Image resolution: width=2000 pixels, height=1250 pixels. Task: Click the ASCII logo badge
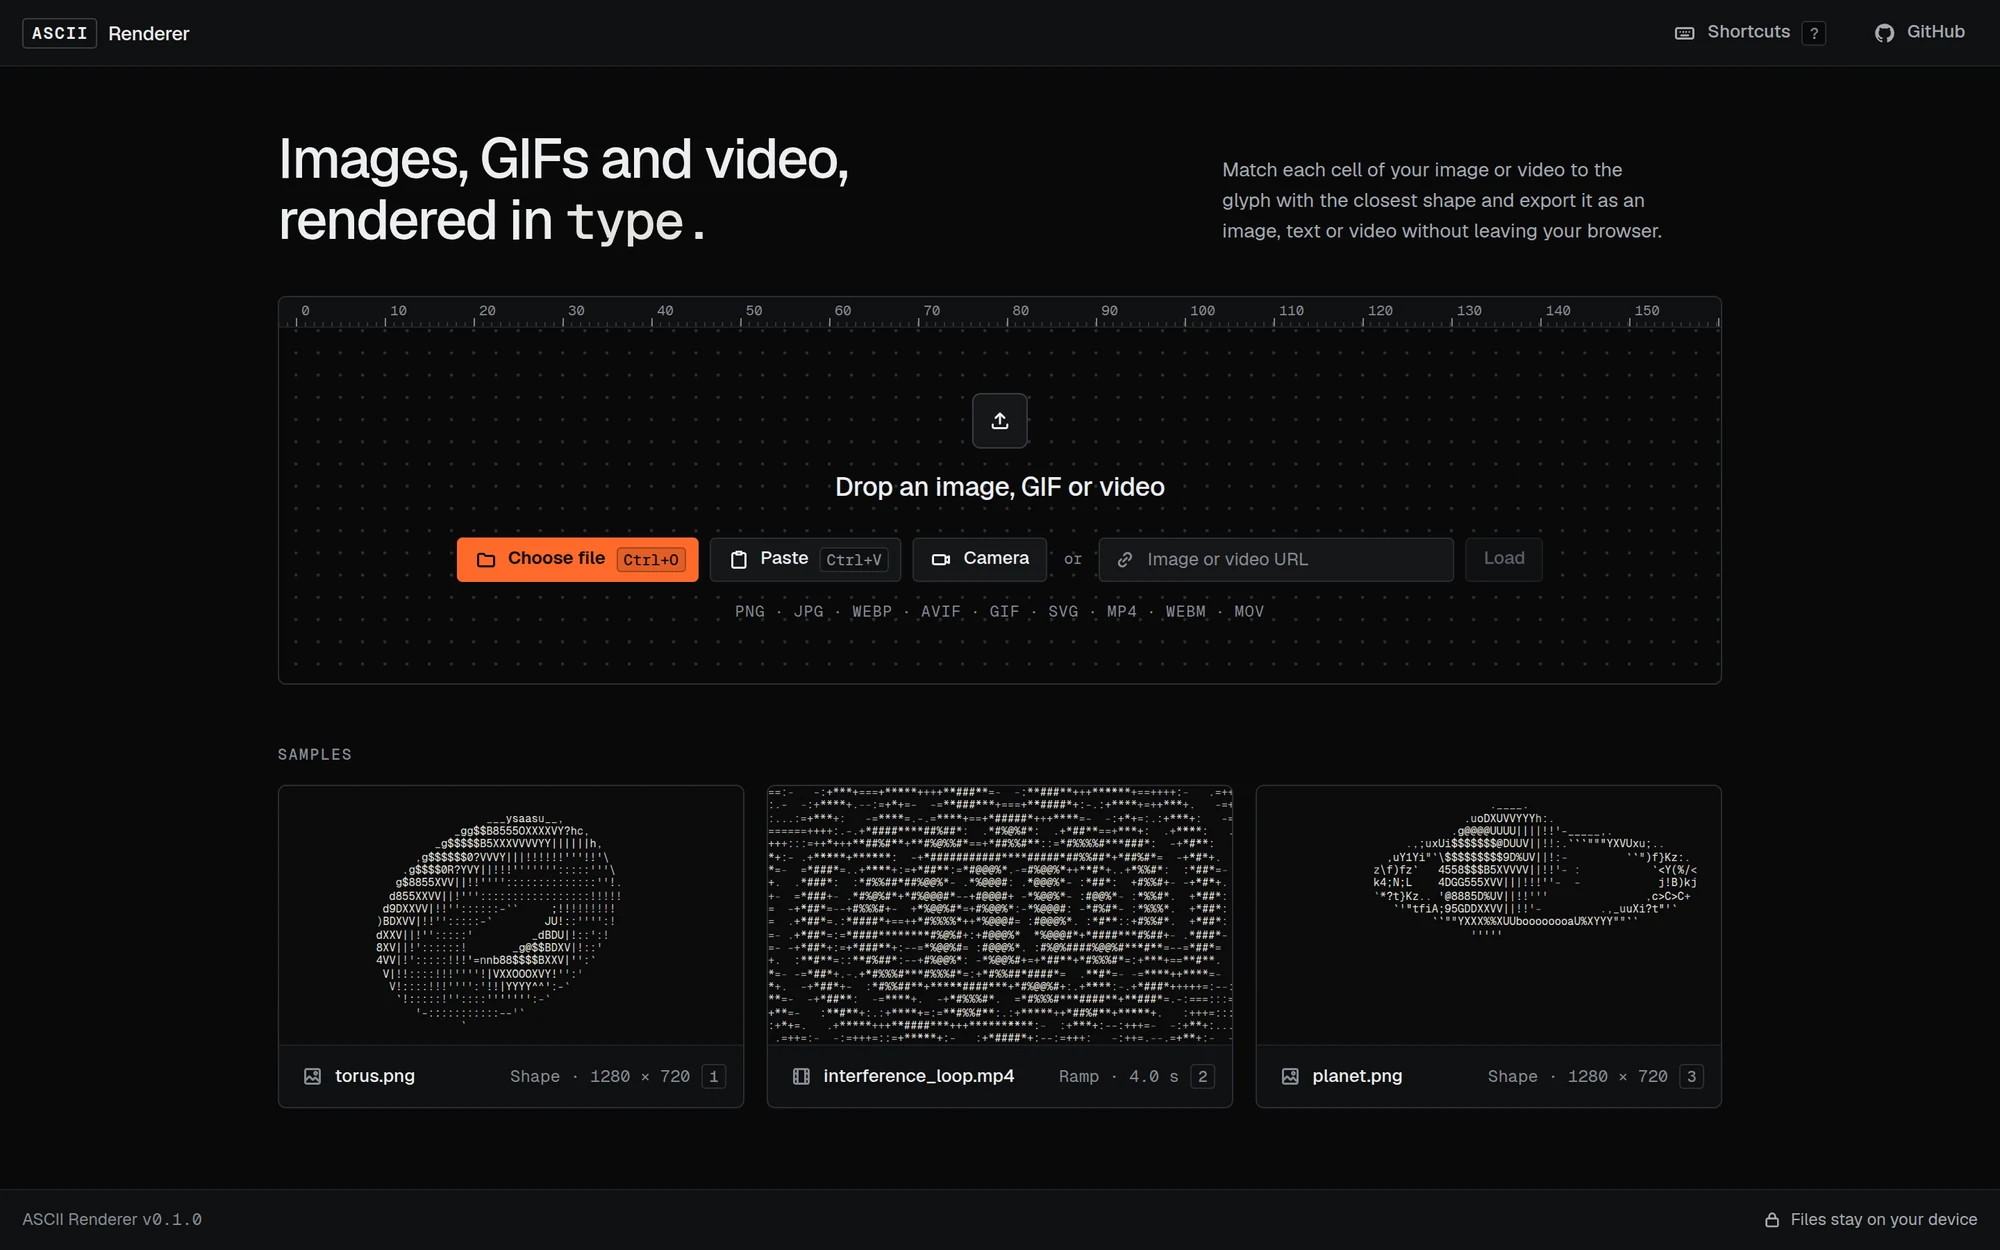click(59, 33)
